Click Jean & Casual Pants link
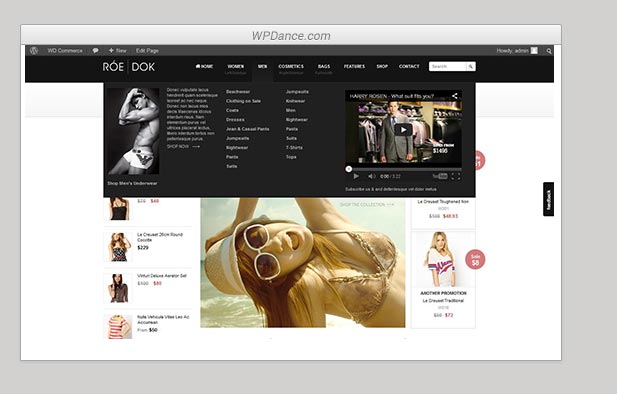The image size is (617, 394). [248, 129]
